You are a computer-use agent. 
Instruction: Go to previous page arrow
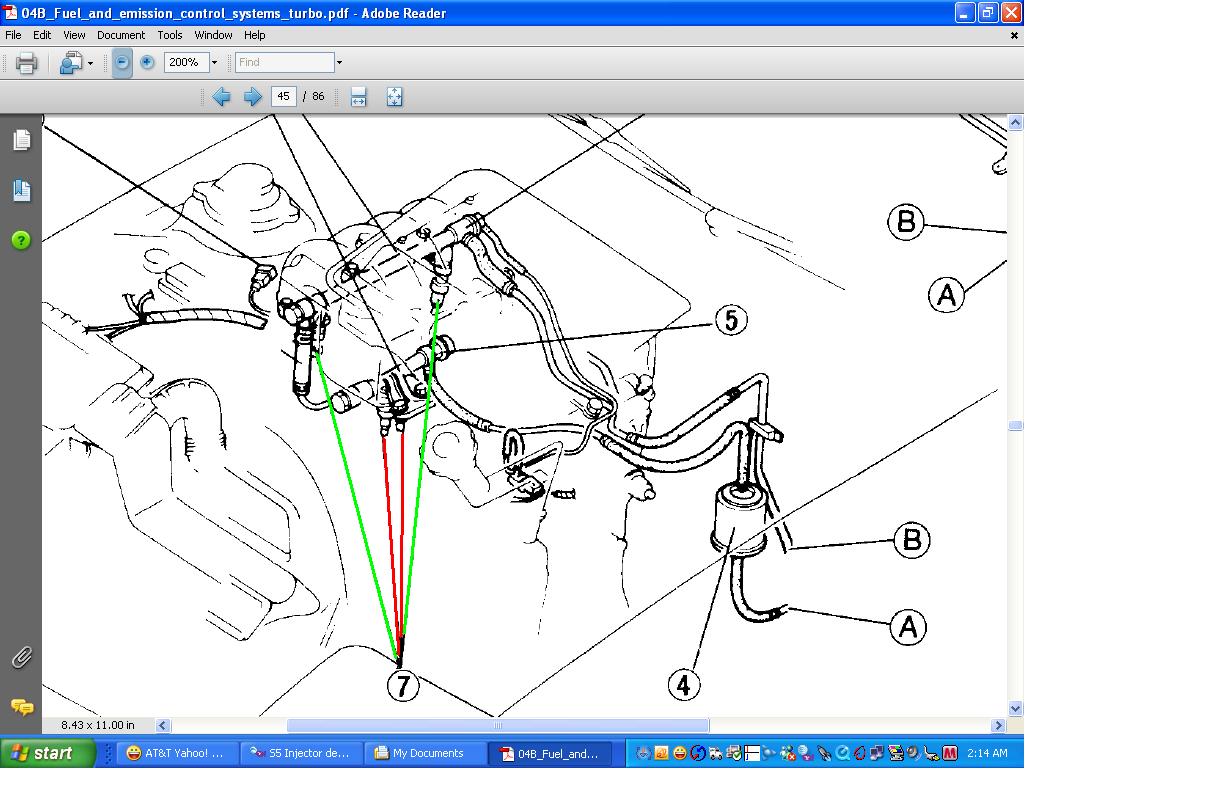[x=222, y=96]
